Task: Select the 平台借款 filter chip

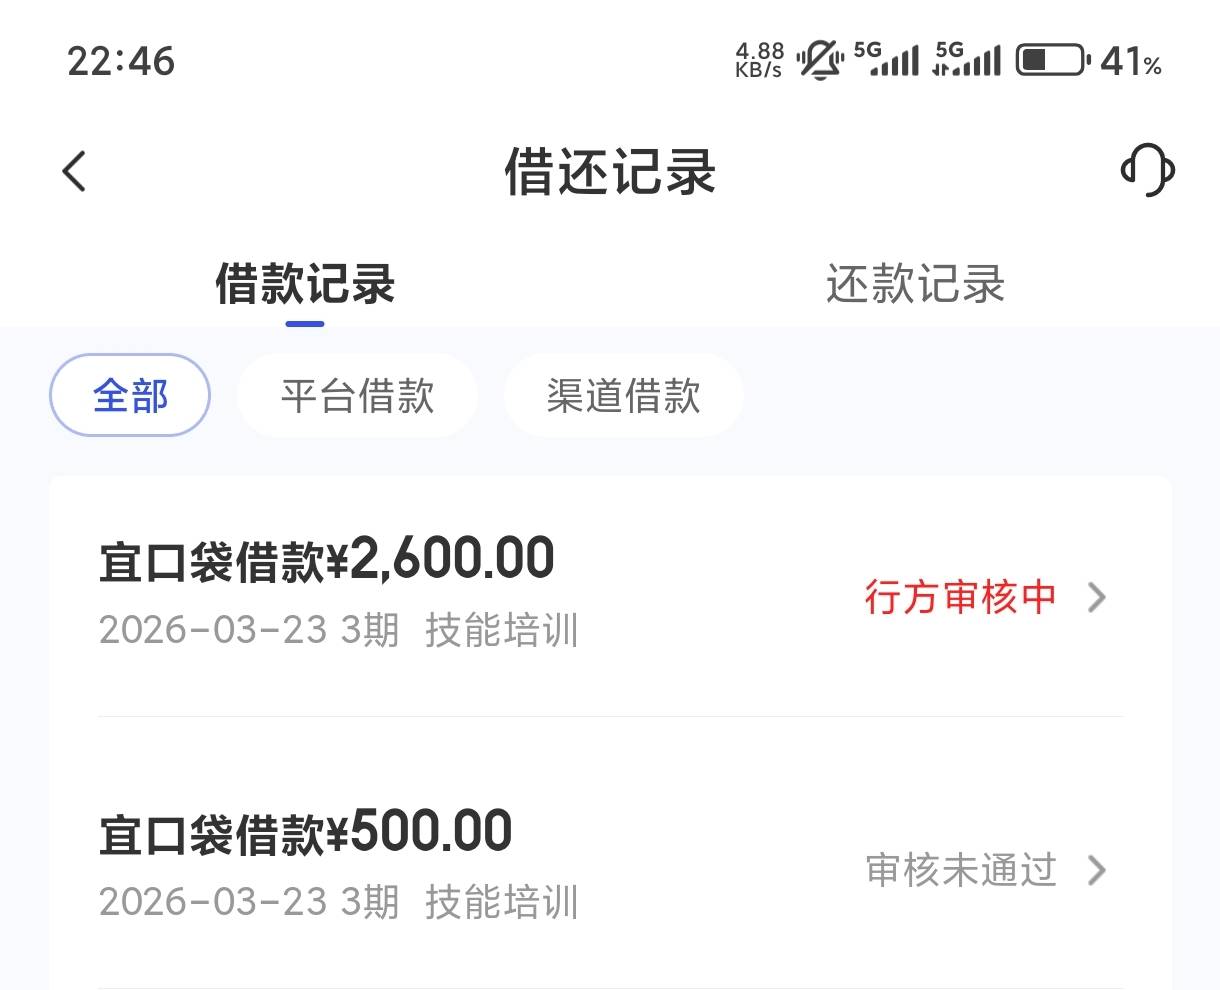Action: (357, 396)
